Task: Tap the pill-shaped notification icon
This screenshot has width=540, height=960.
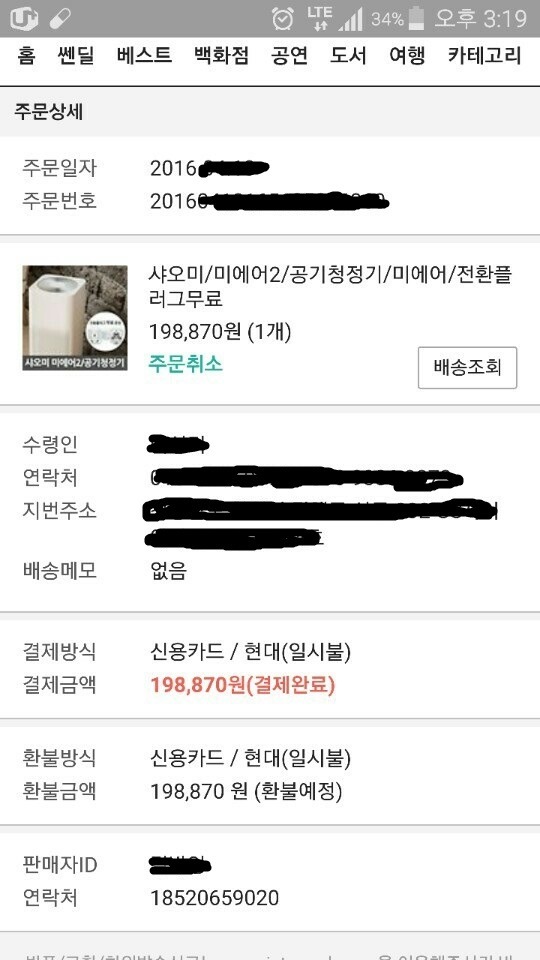Action: pos(60,18)
